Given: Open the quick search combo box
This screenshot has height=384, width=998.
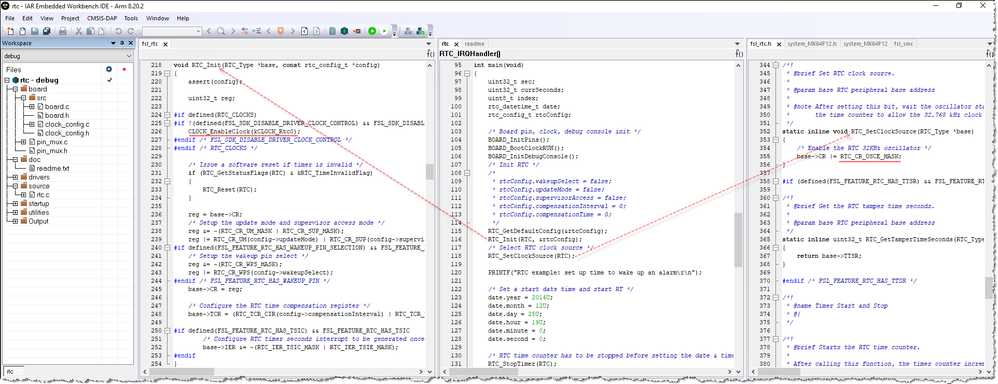Looking at the screenshot, I should 172,31.
